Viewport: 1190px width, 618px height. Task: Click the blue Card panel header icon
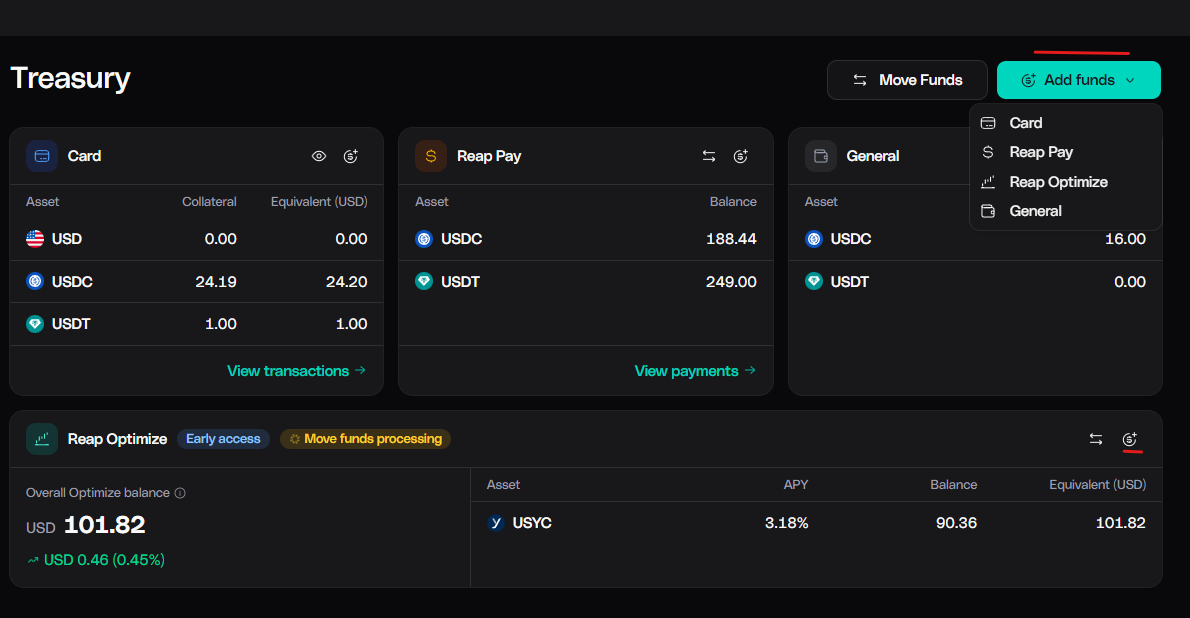42,156
